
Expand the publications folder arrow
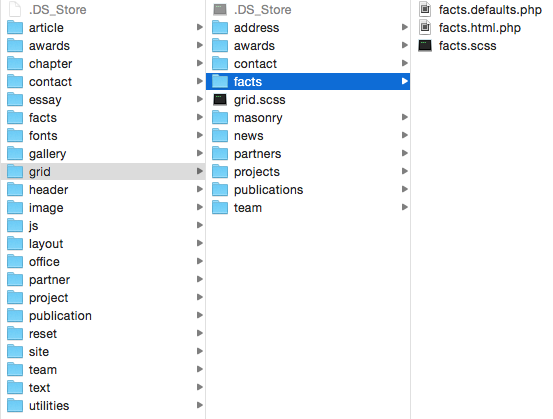[x=405, y=189]
